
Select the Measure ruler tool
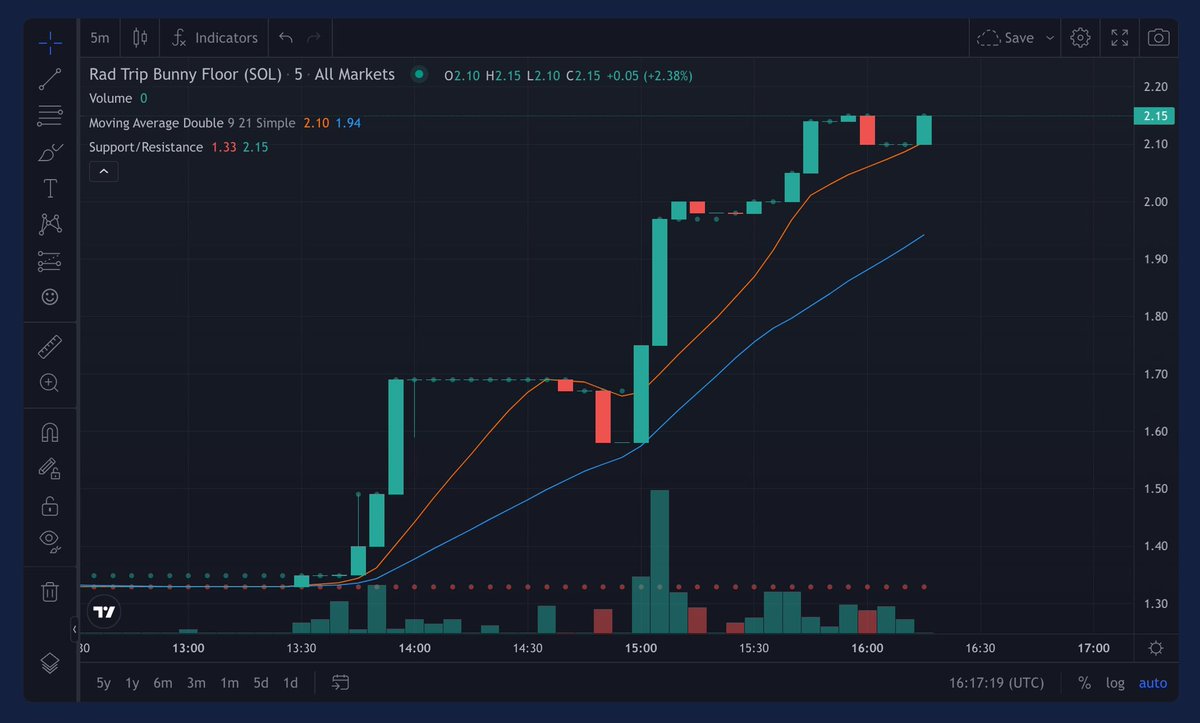(50, 345)
